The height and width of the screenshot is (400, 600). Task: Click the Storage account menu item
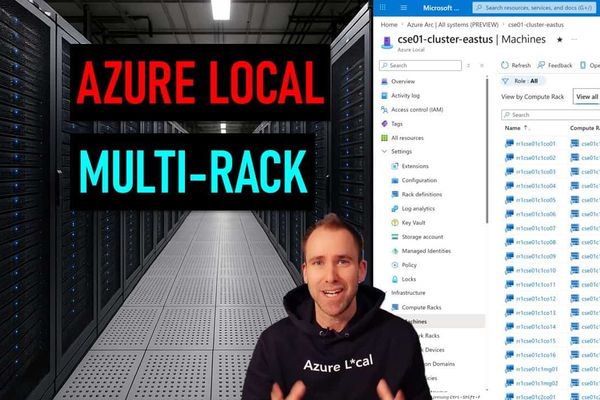(422, 237)
